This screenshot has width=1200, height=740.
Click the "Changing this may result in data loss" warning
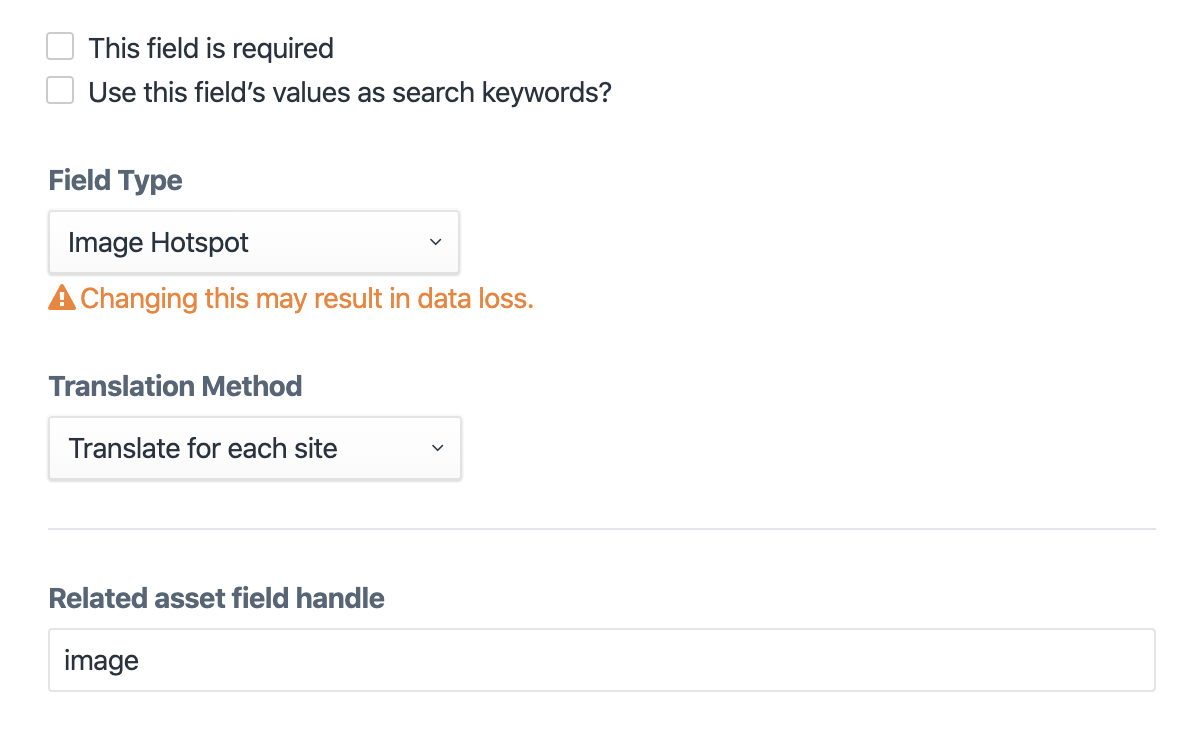click(306, 298)
